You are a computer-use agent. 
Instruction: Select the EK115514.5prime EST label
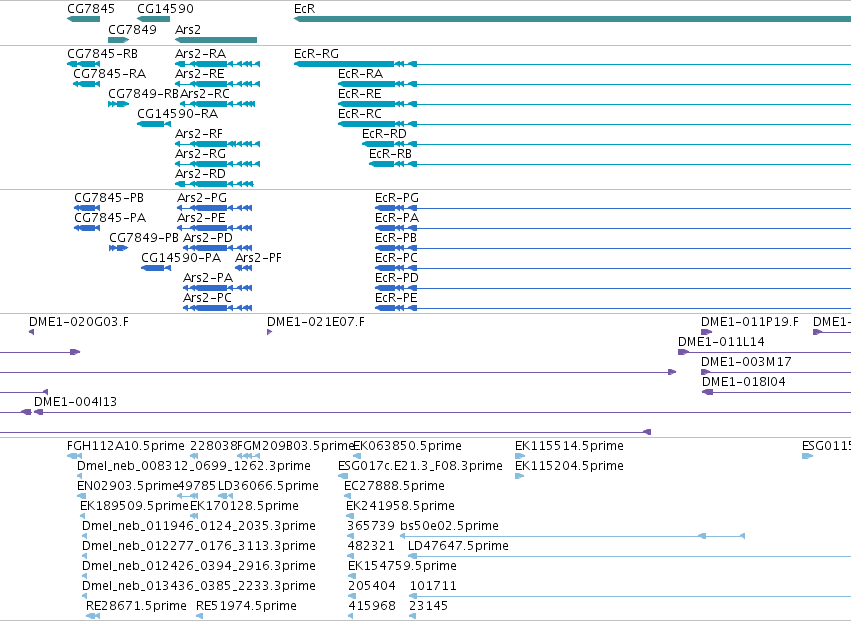[569, 446]
